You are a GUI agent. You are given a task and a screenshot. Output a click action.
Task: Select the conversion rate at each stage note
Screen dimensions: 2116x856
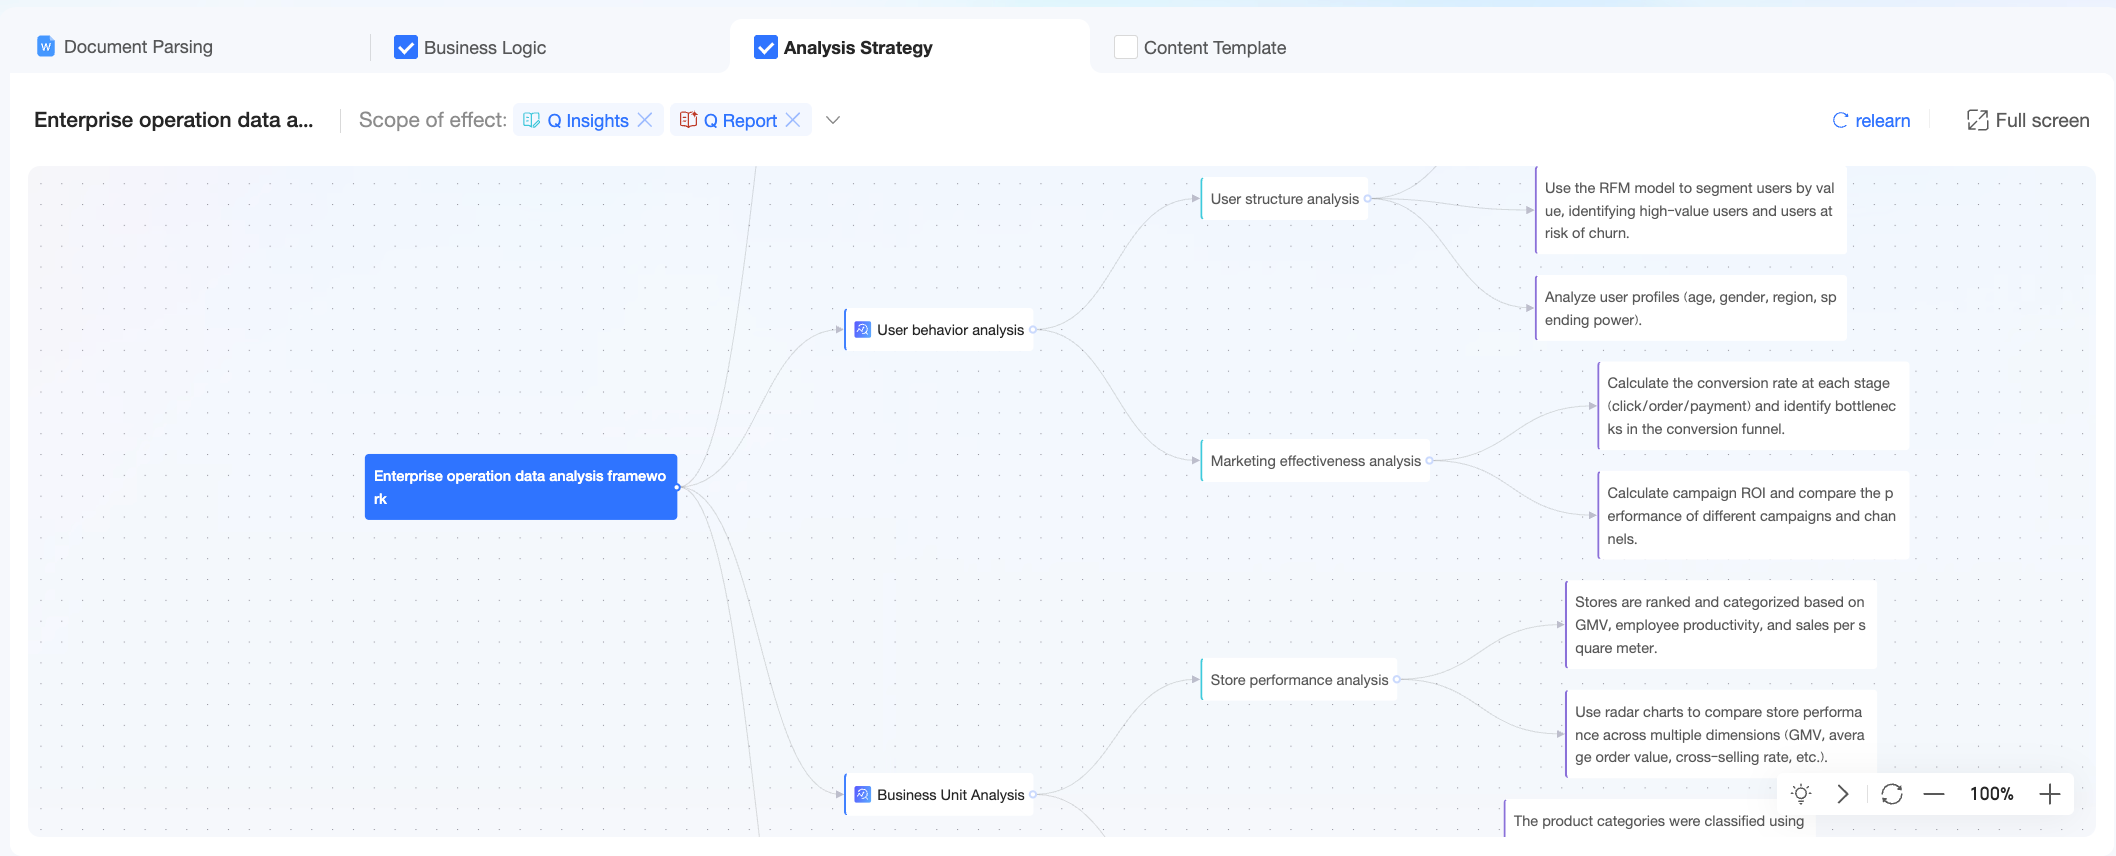pos(1753,406)
